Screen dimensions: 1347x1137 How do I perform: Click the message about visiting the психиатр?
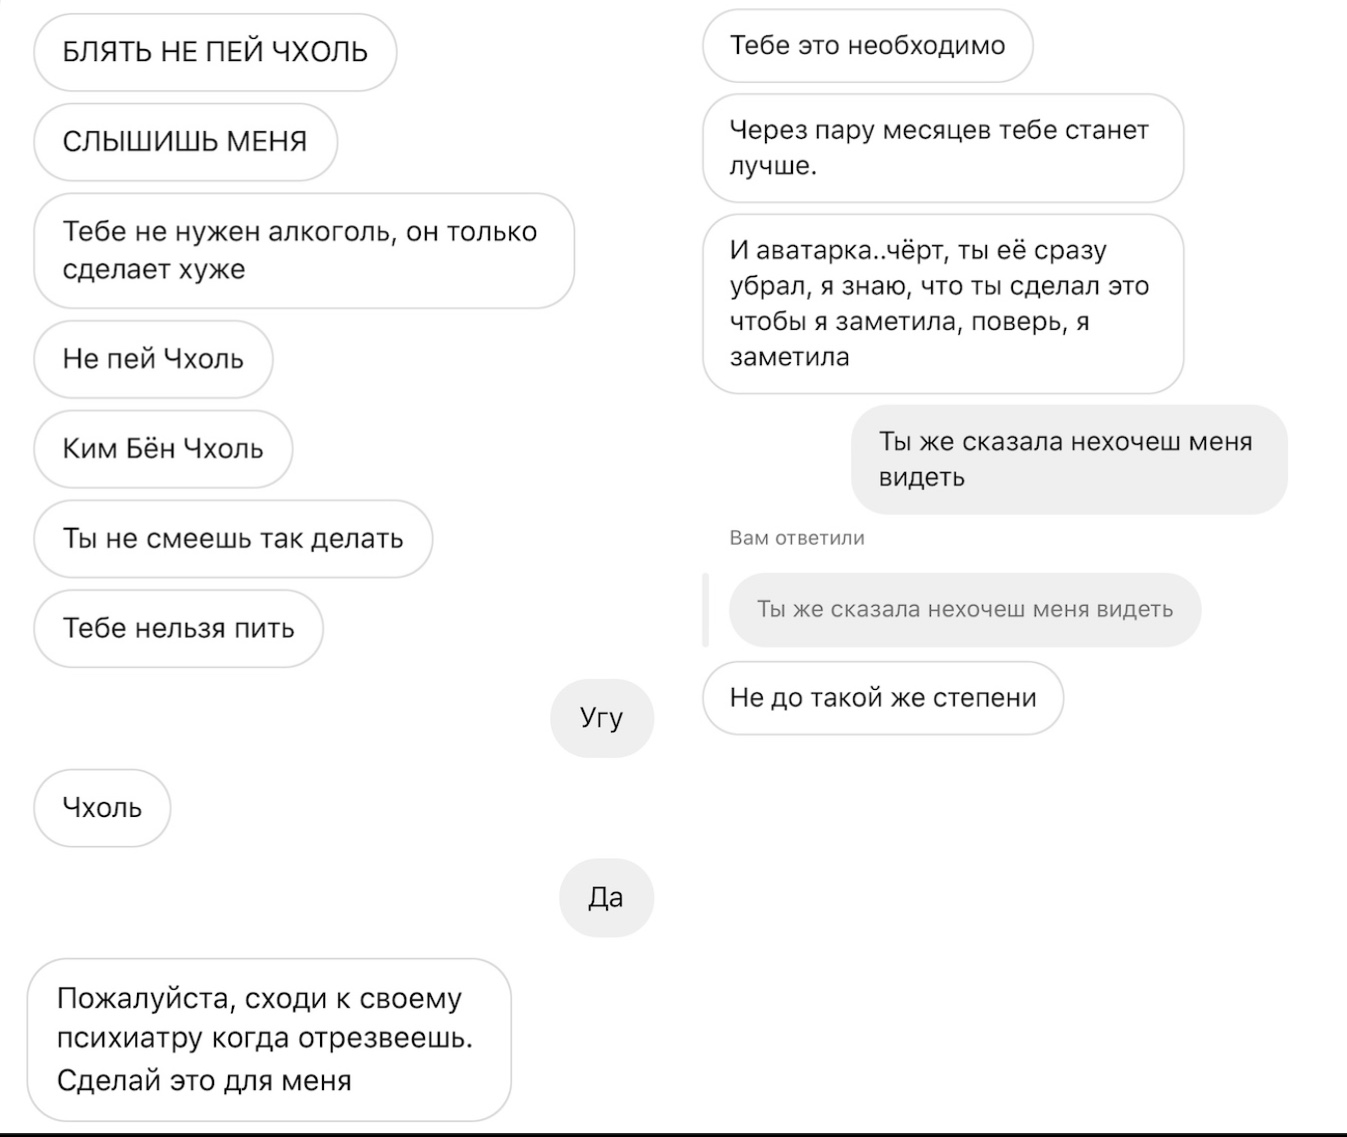click(269, 1040)
